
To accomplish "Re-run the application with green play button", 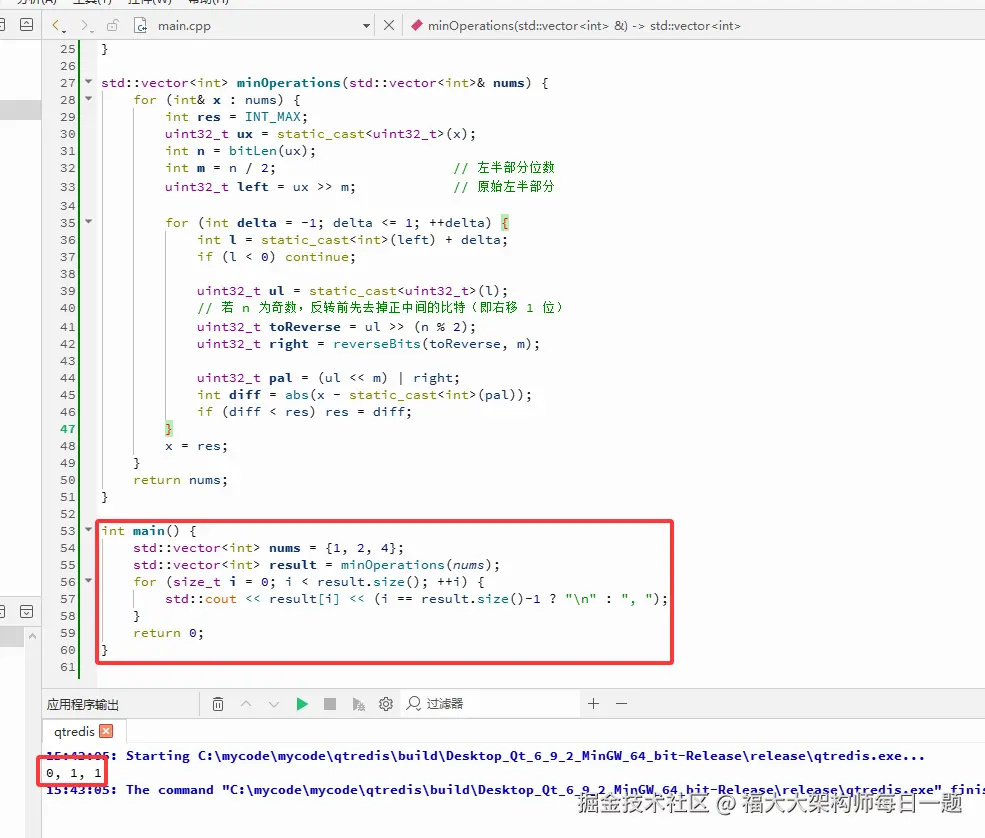I will [302, 704].
